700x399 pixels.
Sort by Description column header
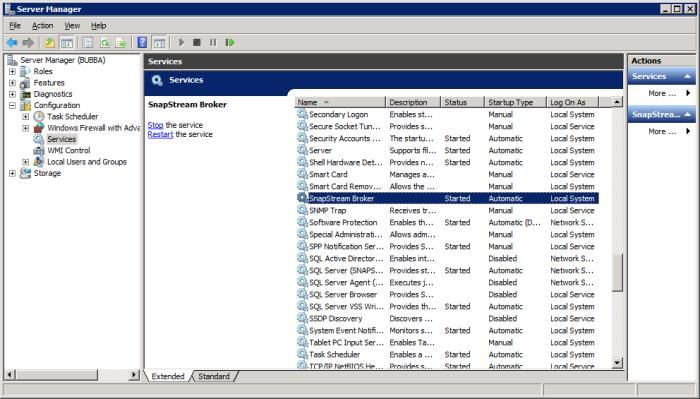tap(413, 102)
